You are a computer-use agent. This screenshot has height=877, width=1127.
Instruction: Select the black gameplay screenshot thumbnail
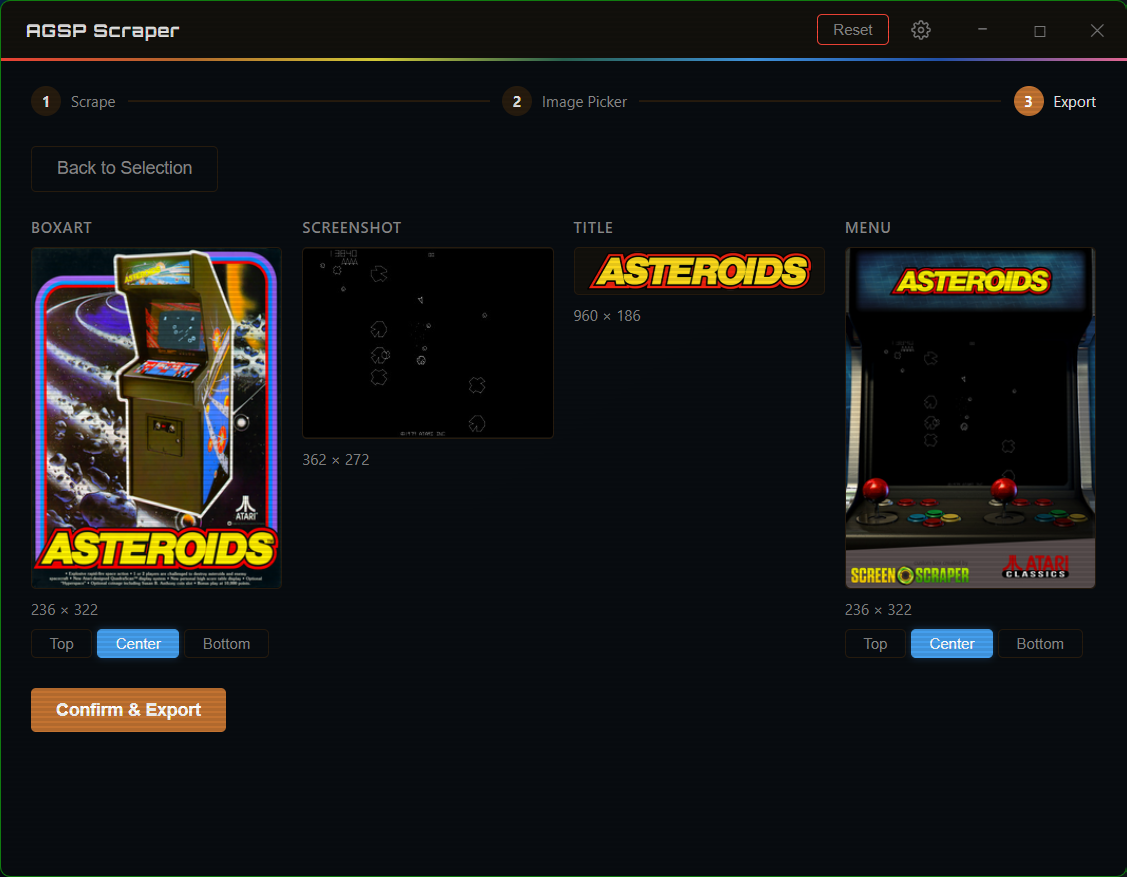428,343
